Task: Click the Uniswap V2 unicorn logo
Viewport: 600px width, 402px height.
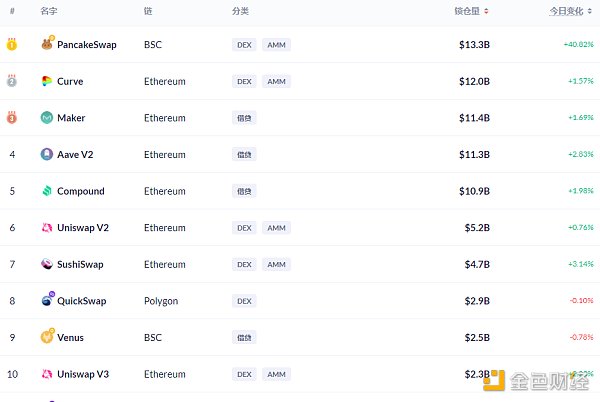Action: (x=47, y=228)
